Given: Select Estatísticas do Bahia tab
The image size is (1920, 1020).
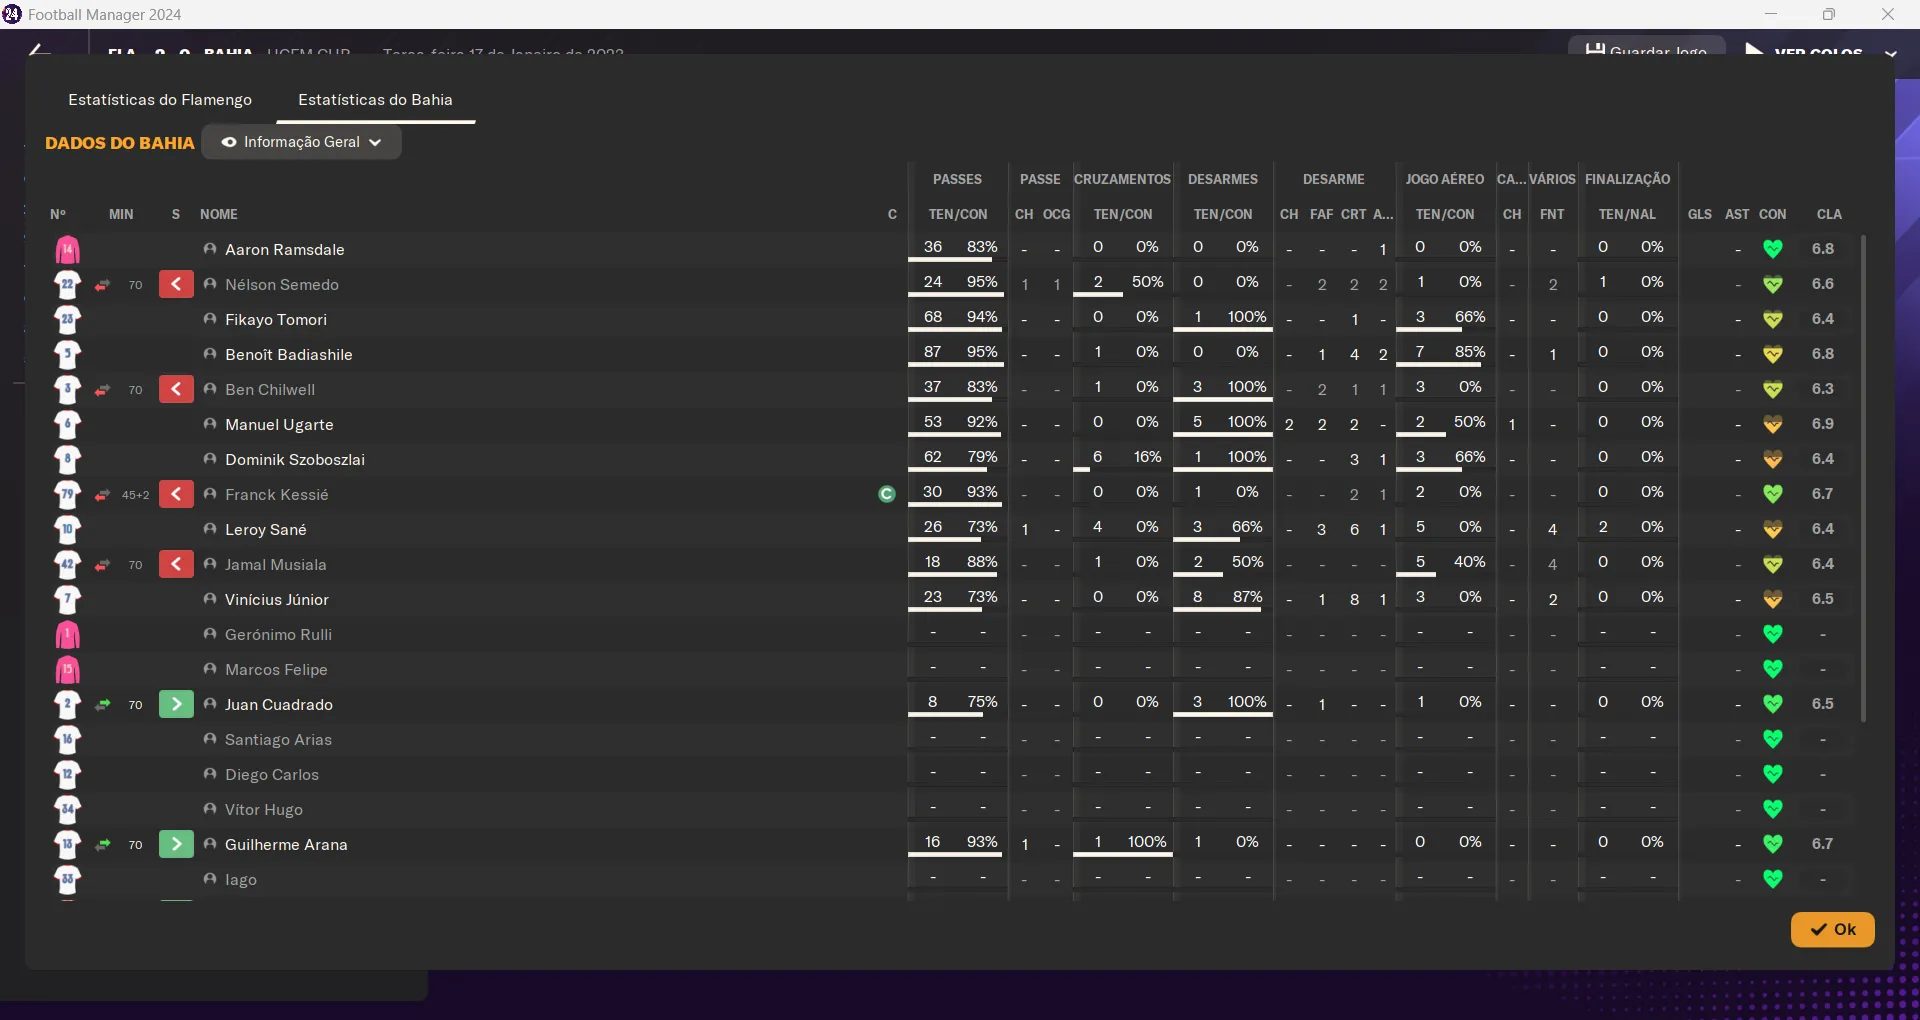Looking at the screenshot, I should click(375, 100).
